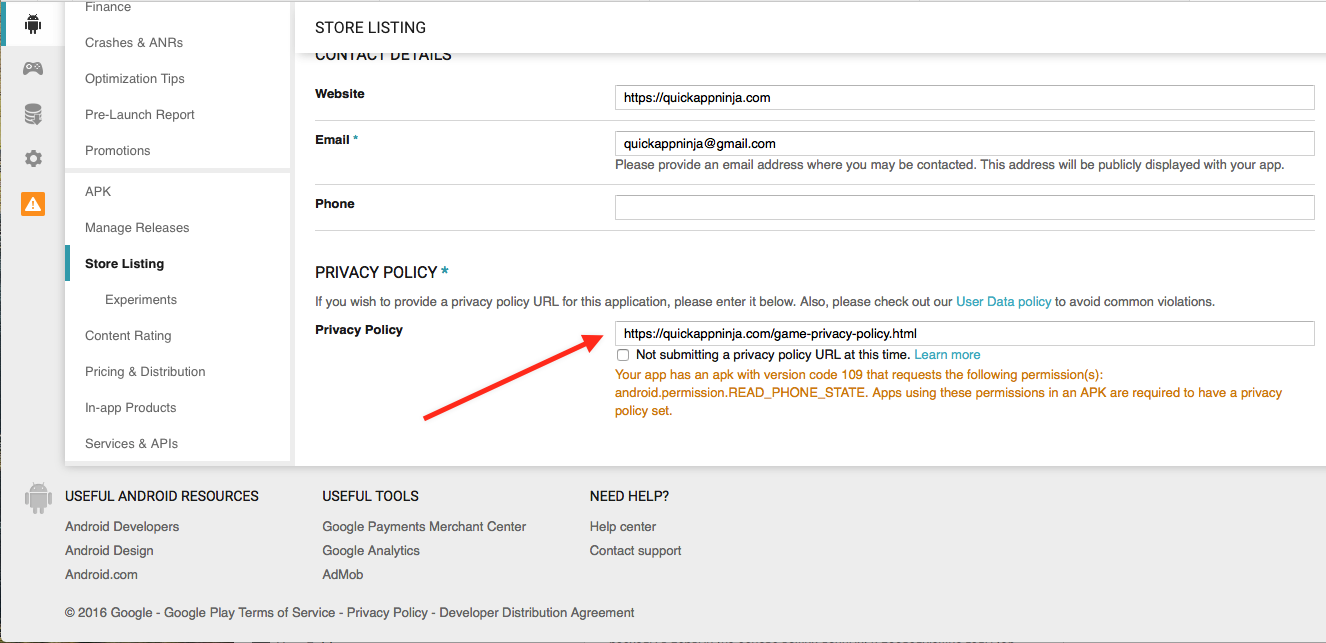Open In-app Products section
1326x643 pixels.
(130, 408)
